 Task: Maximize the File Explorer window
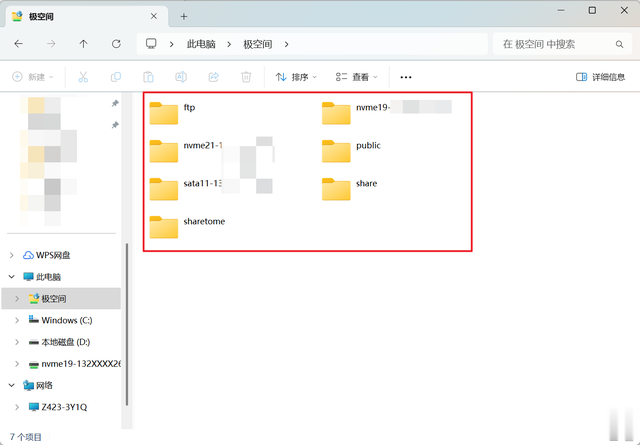(592, 11)
